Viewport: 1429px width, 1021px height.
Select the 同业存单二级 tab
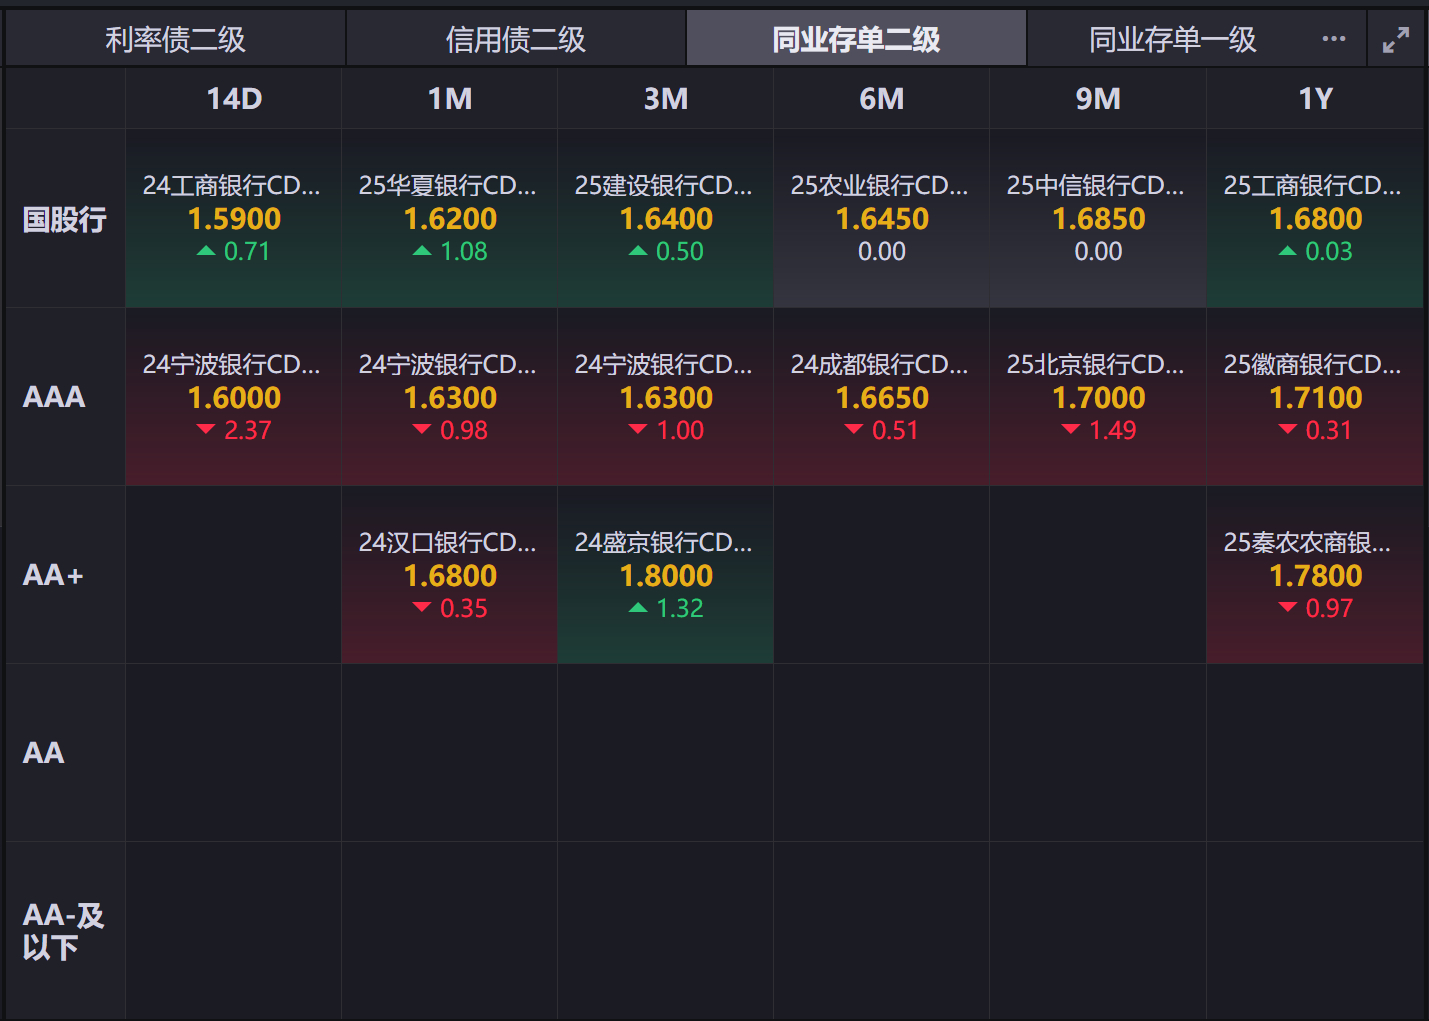pos(857,39)
